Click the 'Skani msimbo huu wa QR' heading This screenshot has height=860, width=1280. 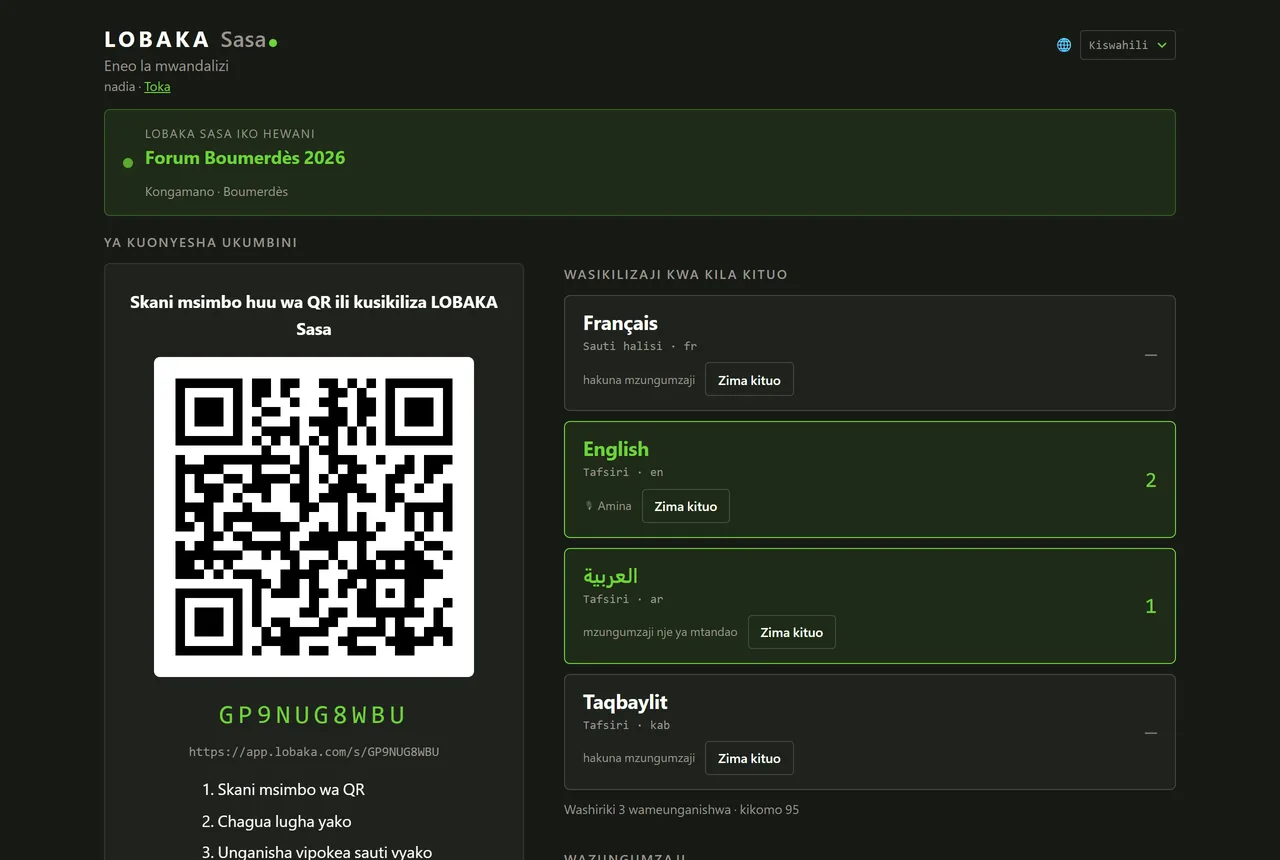pos(314,315)
